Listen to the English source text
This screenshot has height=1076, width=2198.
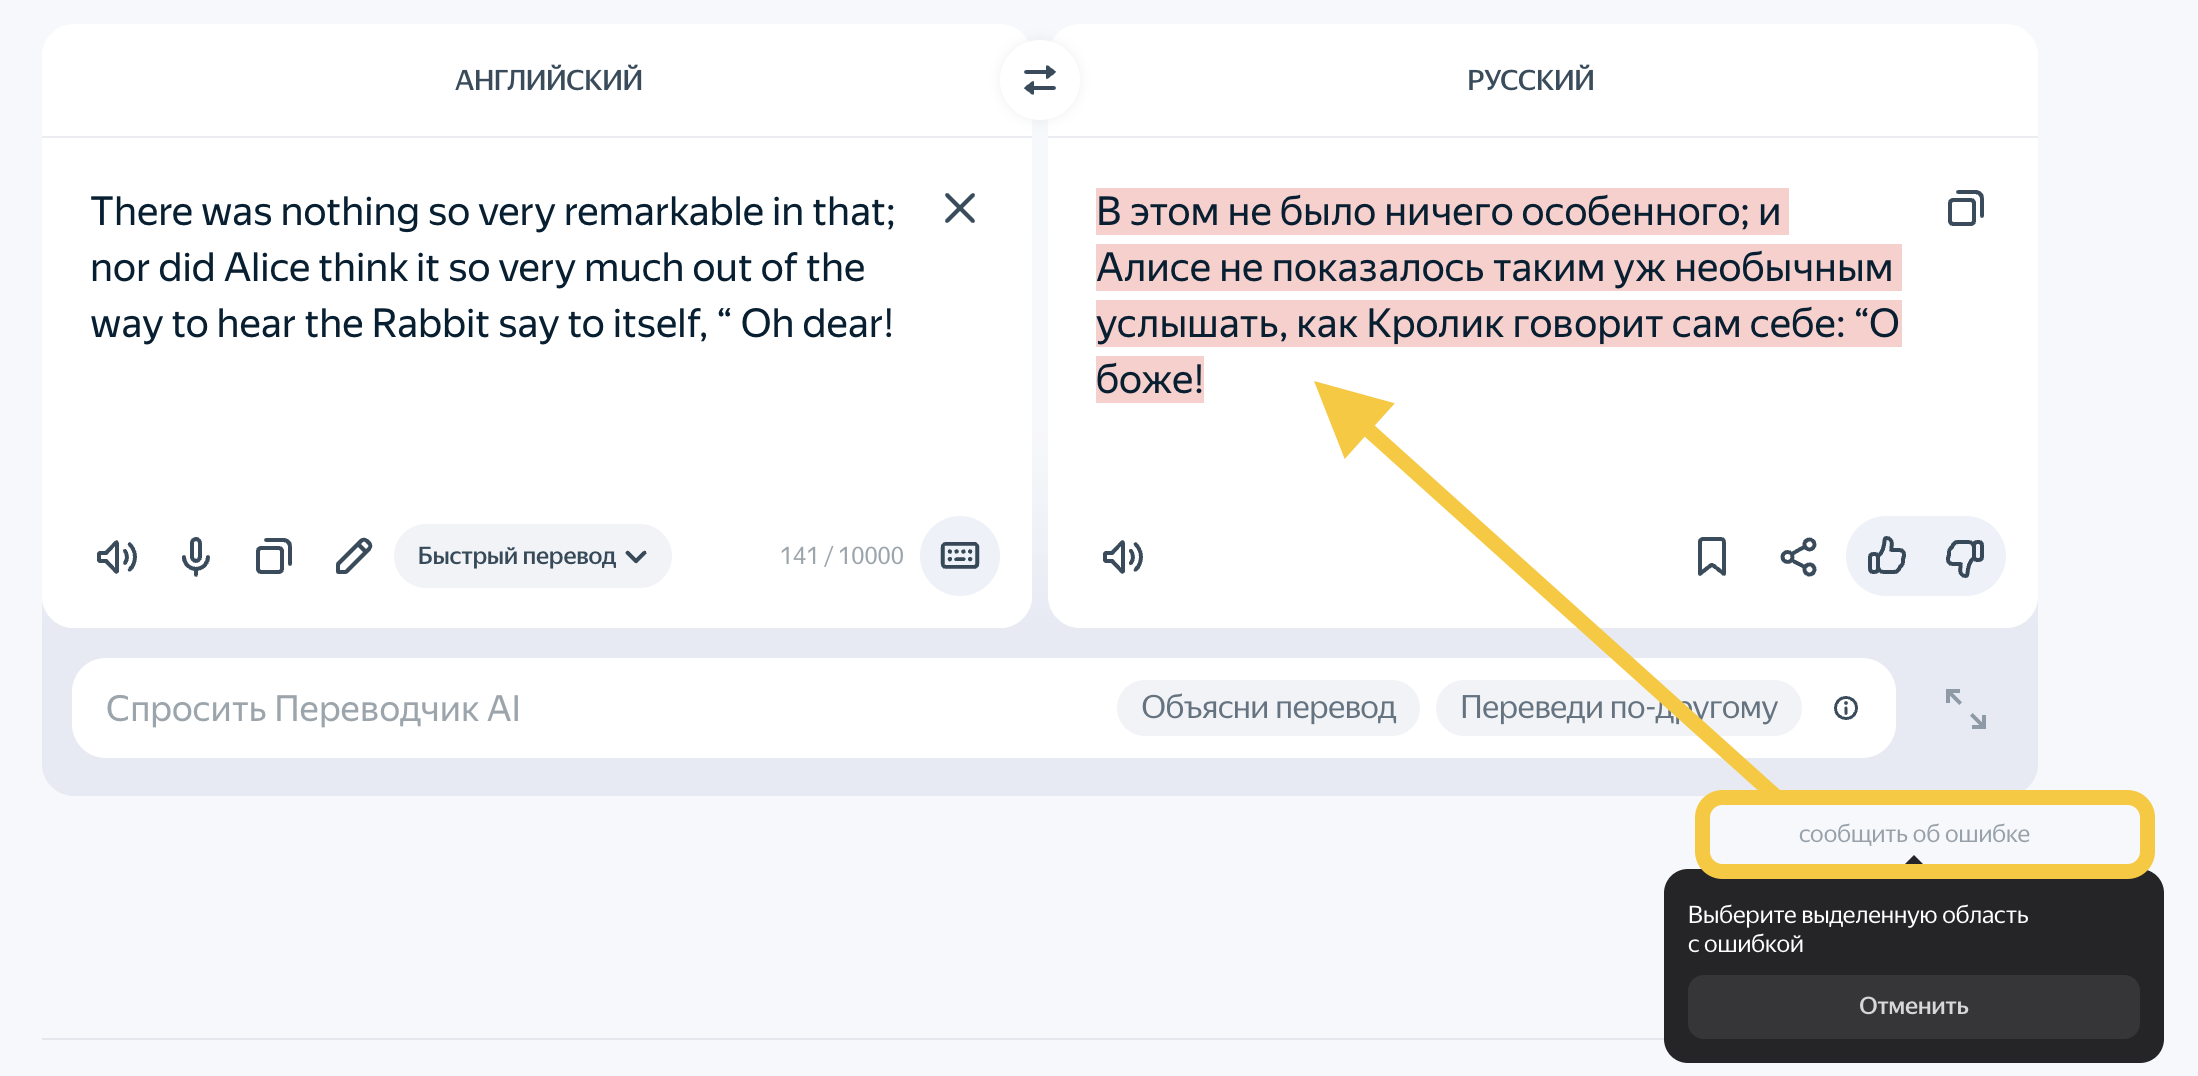click(x=117, y=557)
